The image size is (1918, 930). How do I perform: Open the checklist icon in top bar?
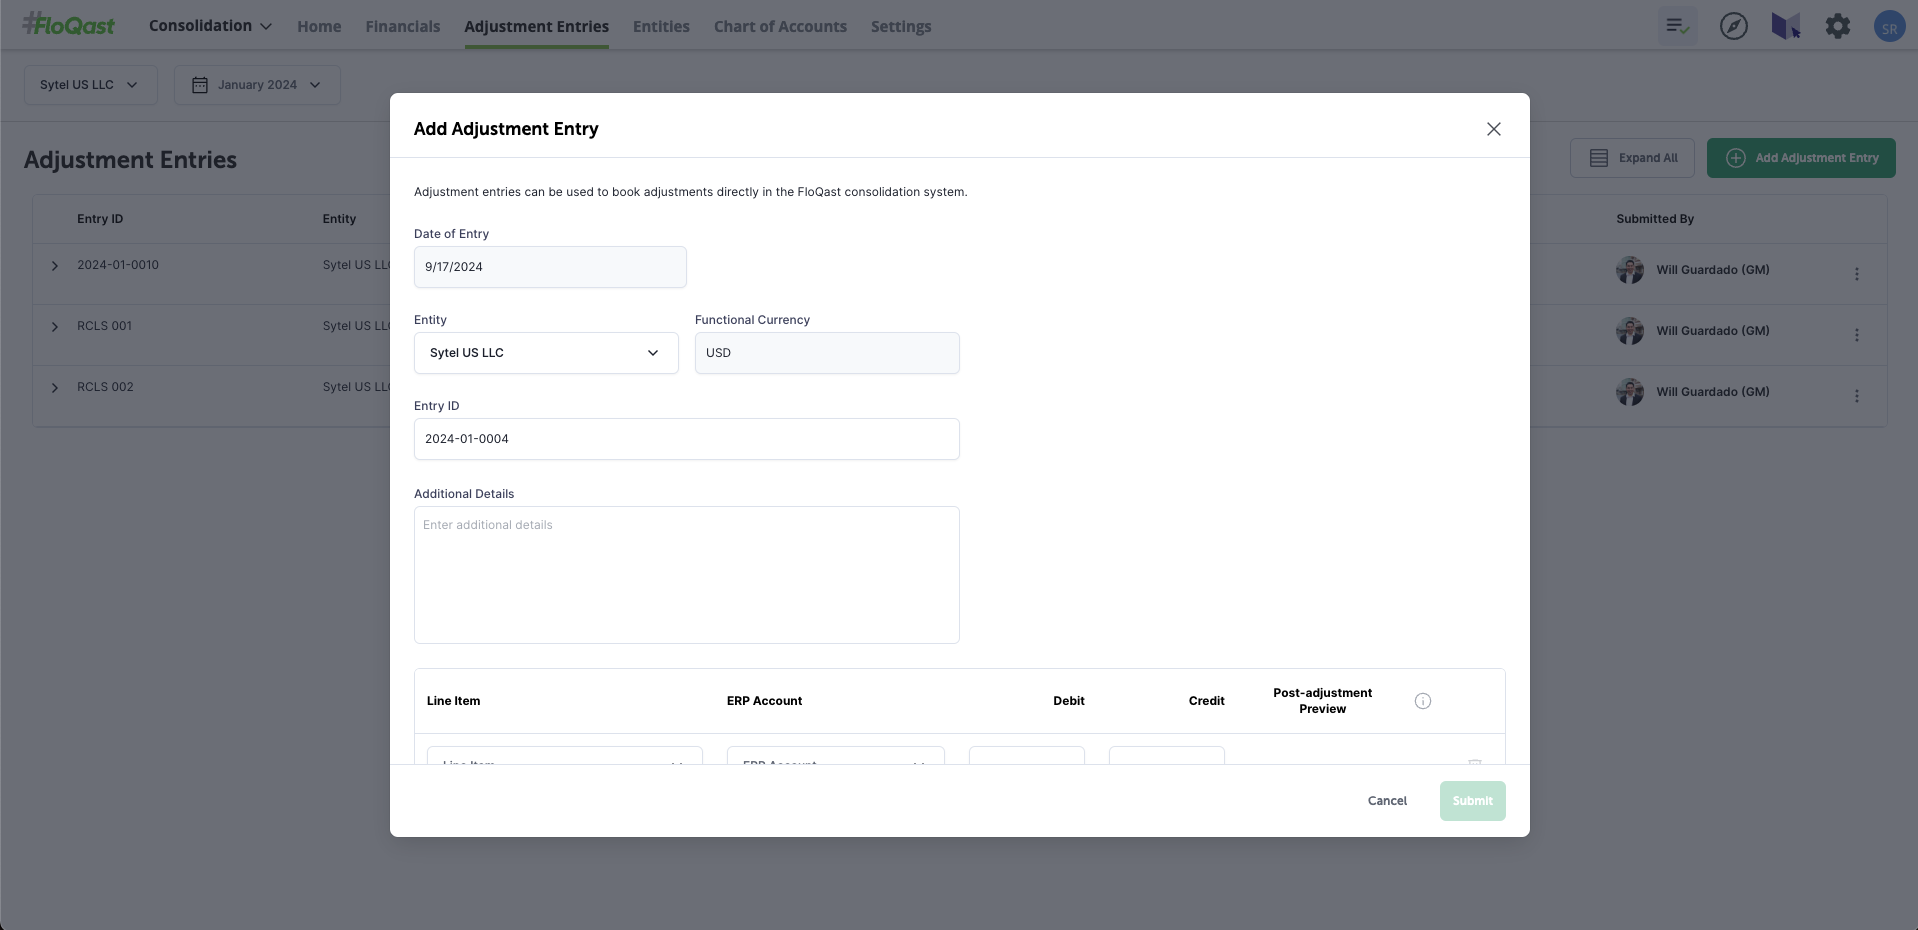(x=1677, y=26)
